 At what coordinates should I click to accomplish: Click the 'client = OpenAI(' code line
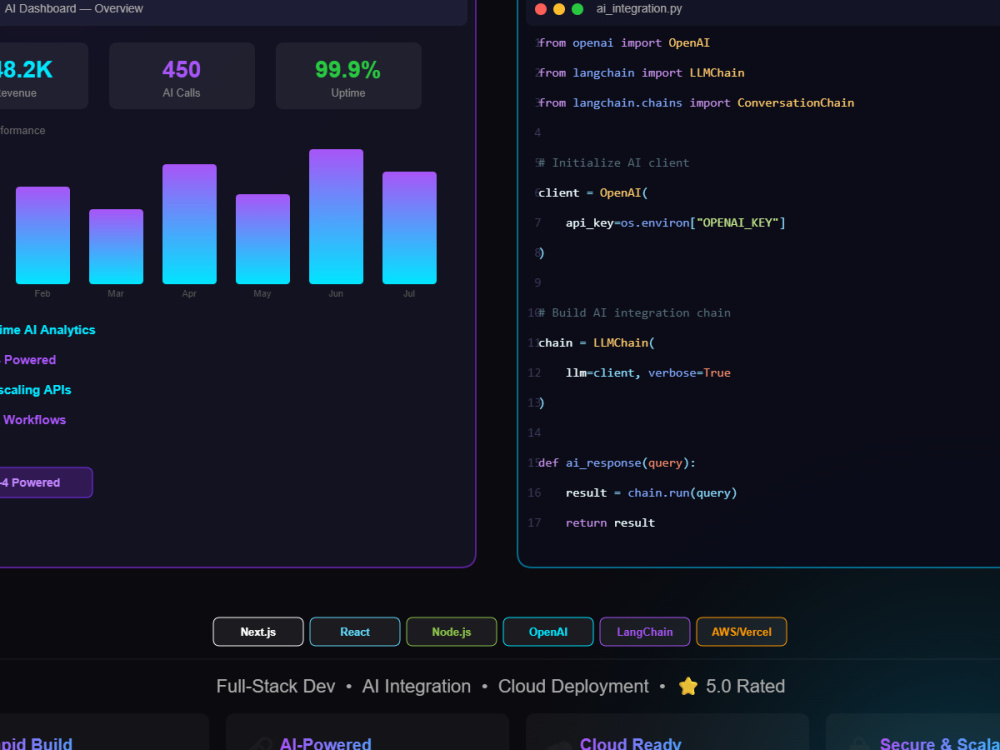(x=592, y=193)
